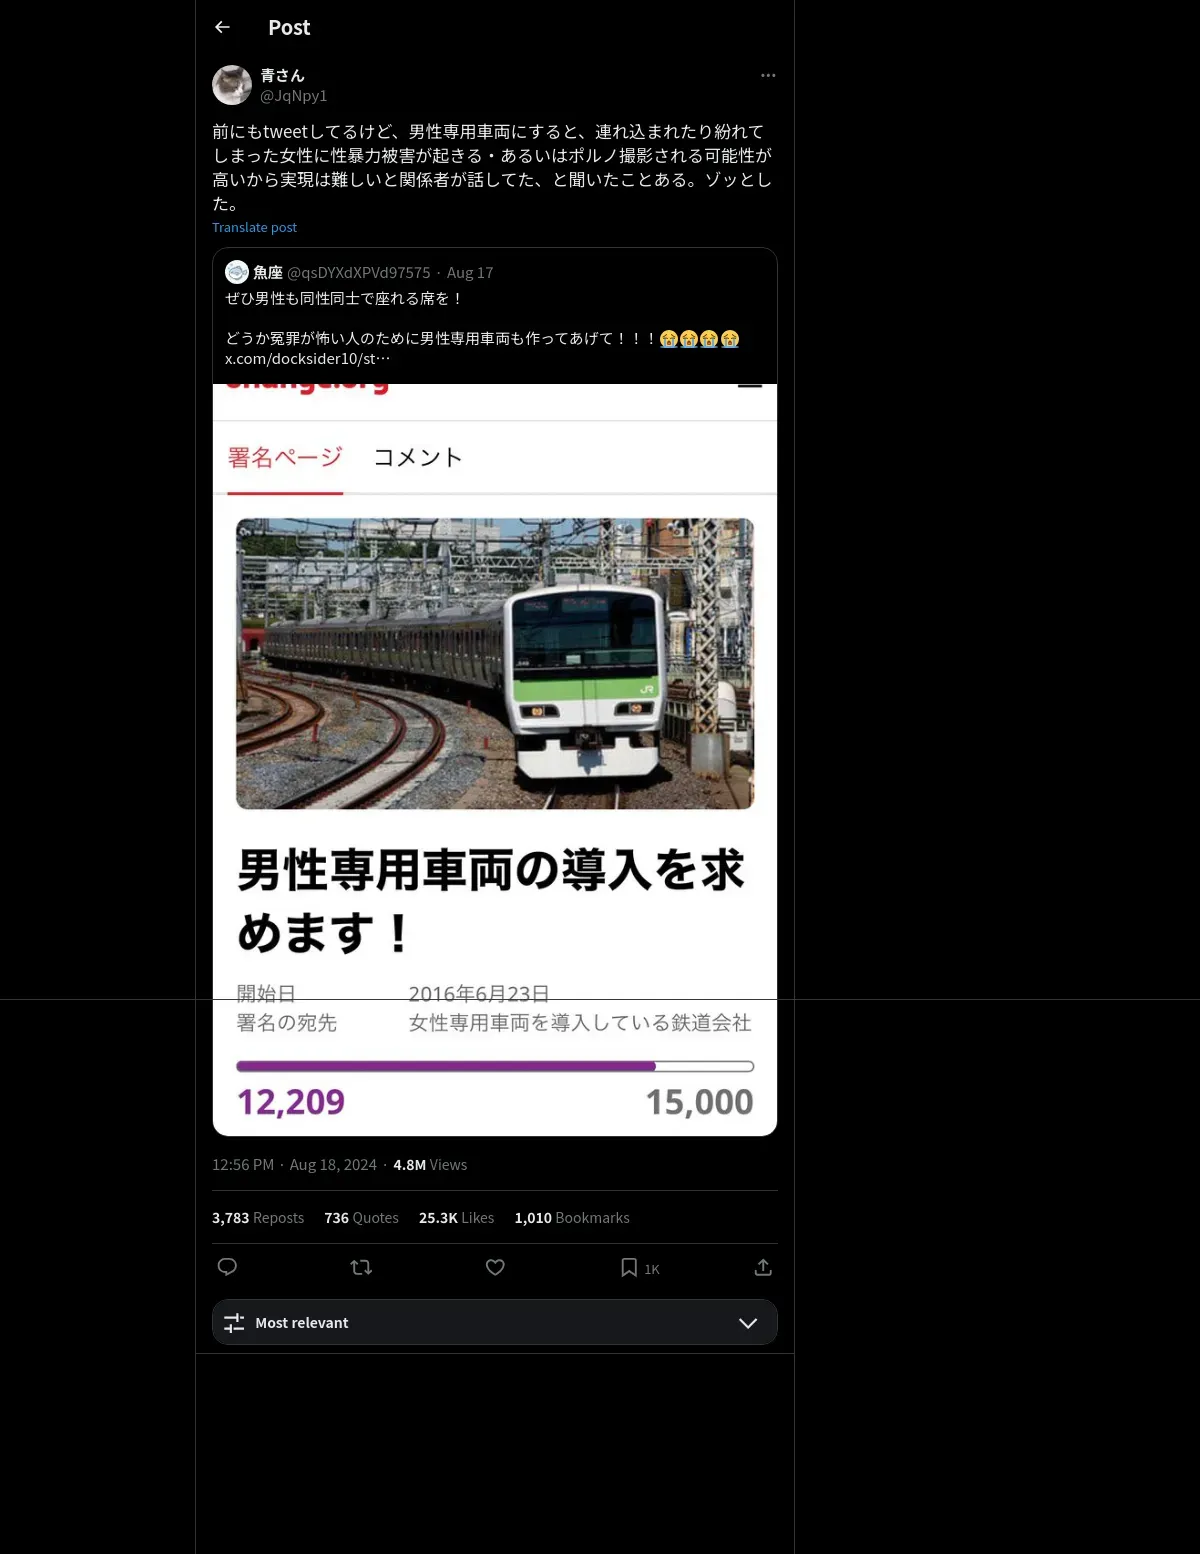Open the 25.3K Likes count
This screenshot has width=1200, height=1554.
pos(456,1218)
